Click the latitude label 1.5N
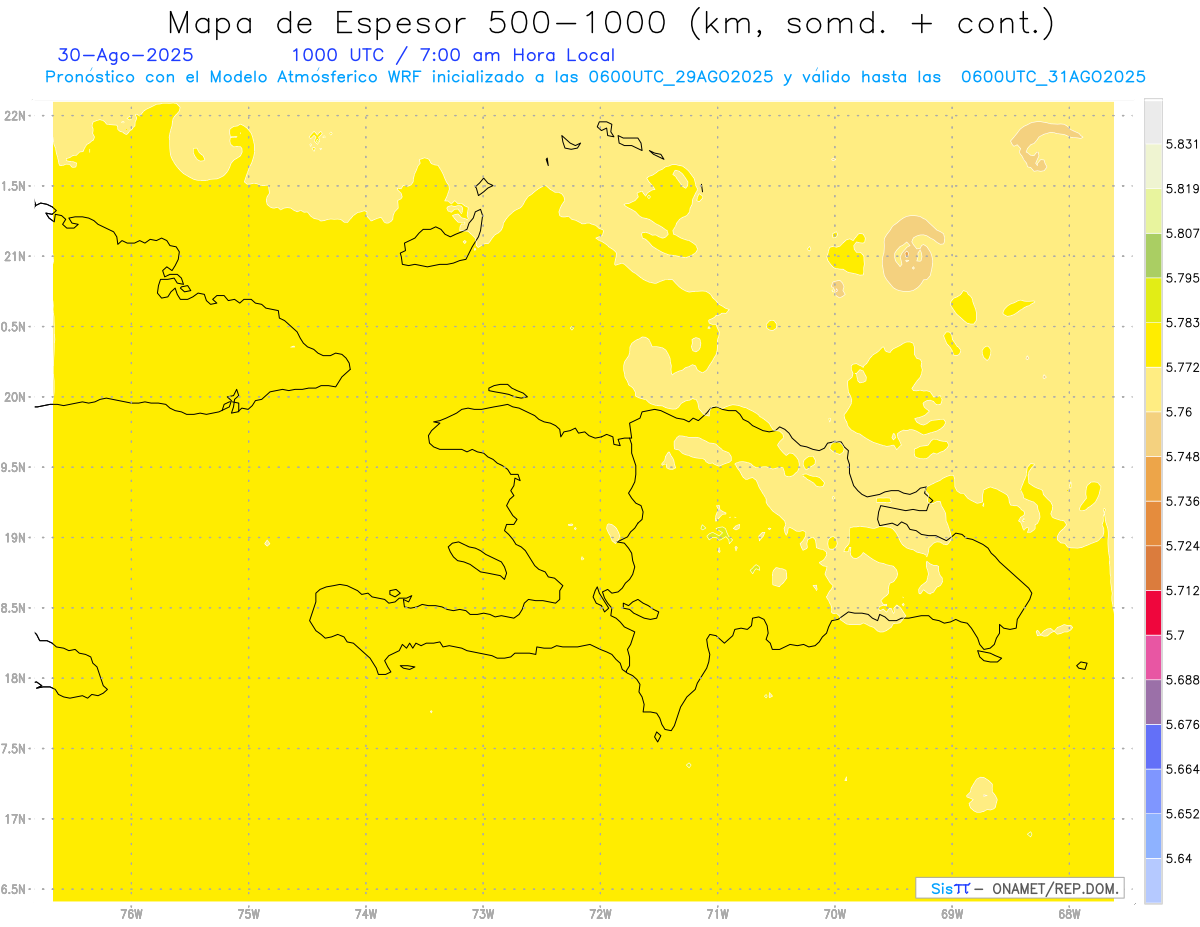Screen dimensions: 1200x927 [x=12, y=186]
